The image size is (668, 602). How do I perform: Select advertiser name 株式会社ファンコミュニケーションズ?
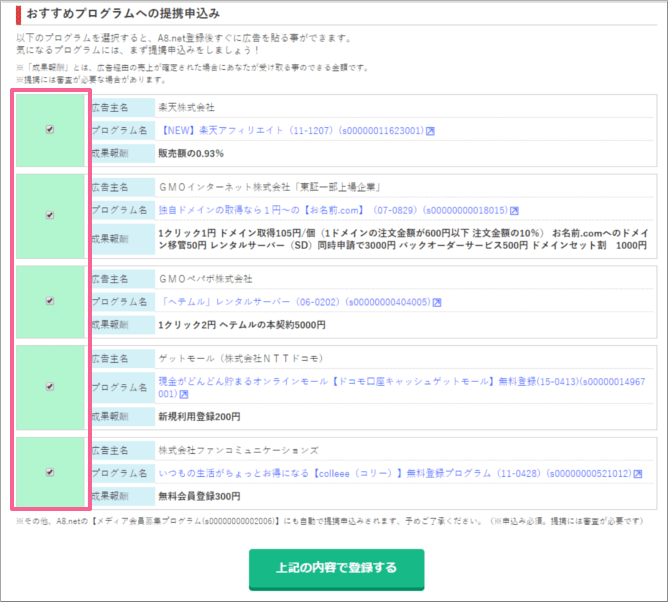239,450
